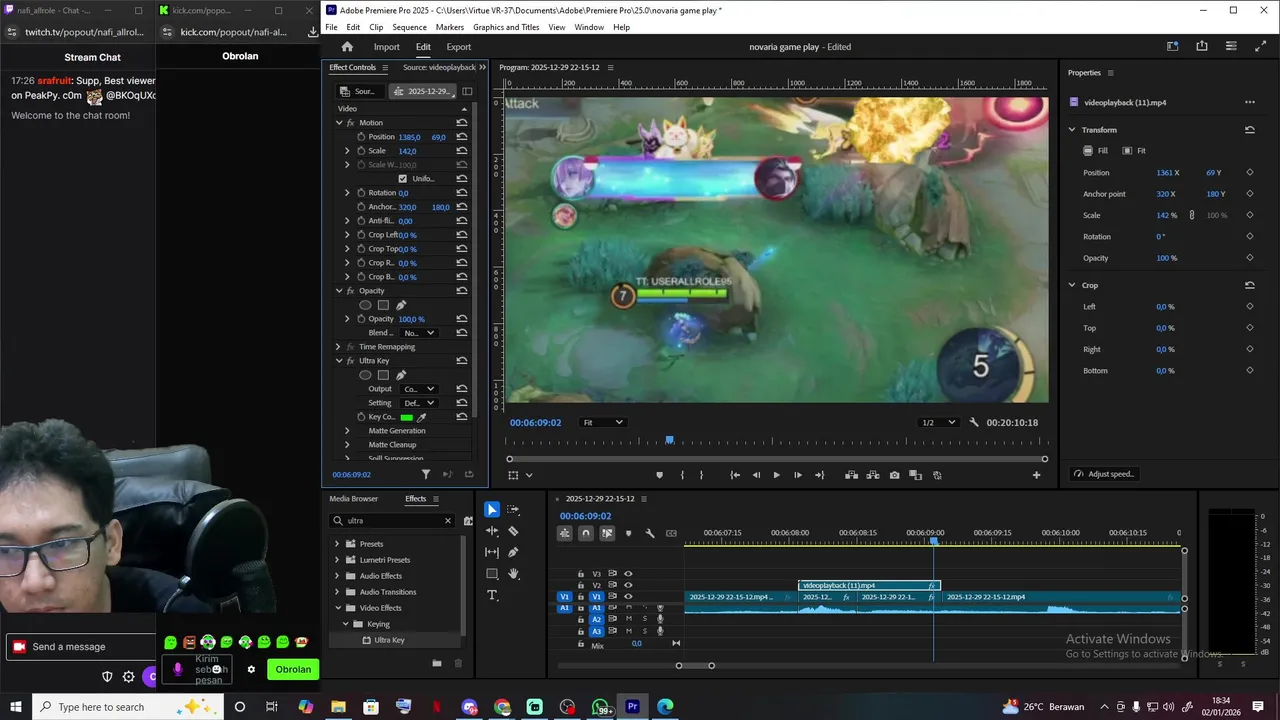
Task: Open the Quick Export share icon
Action: pyautogui.click(x=1202, y=46)
